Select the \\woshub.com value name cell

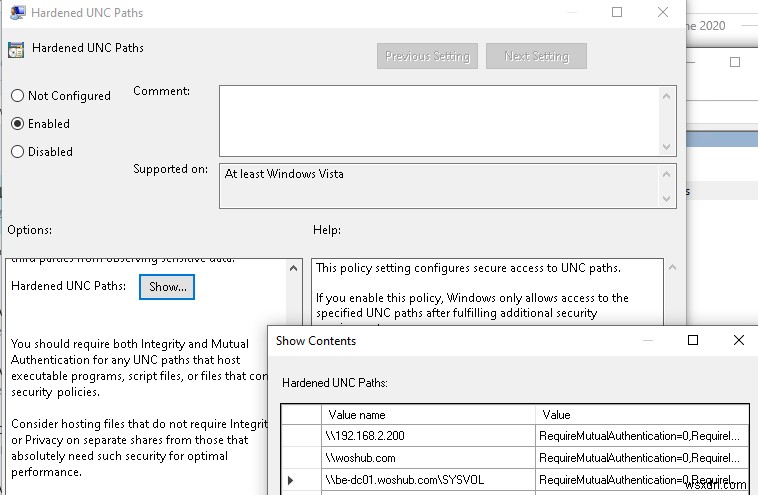[x=428, y=457]
